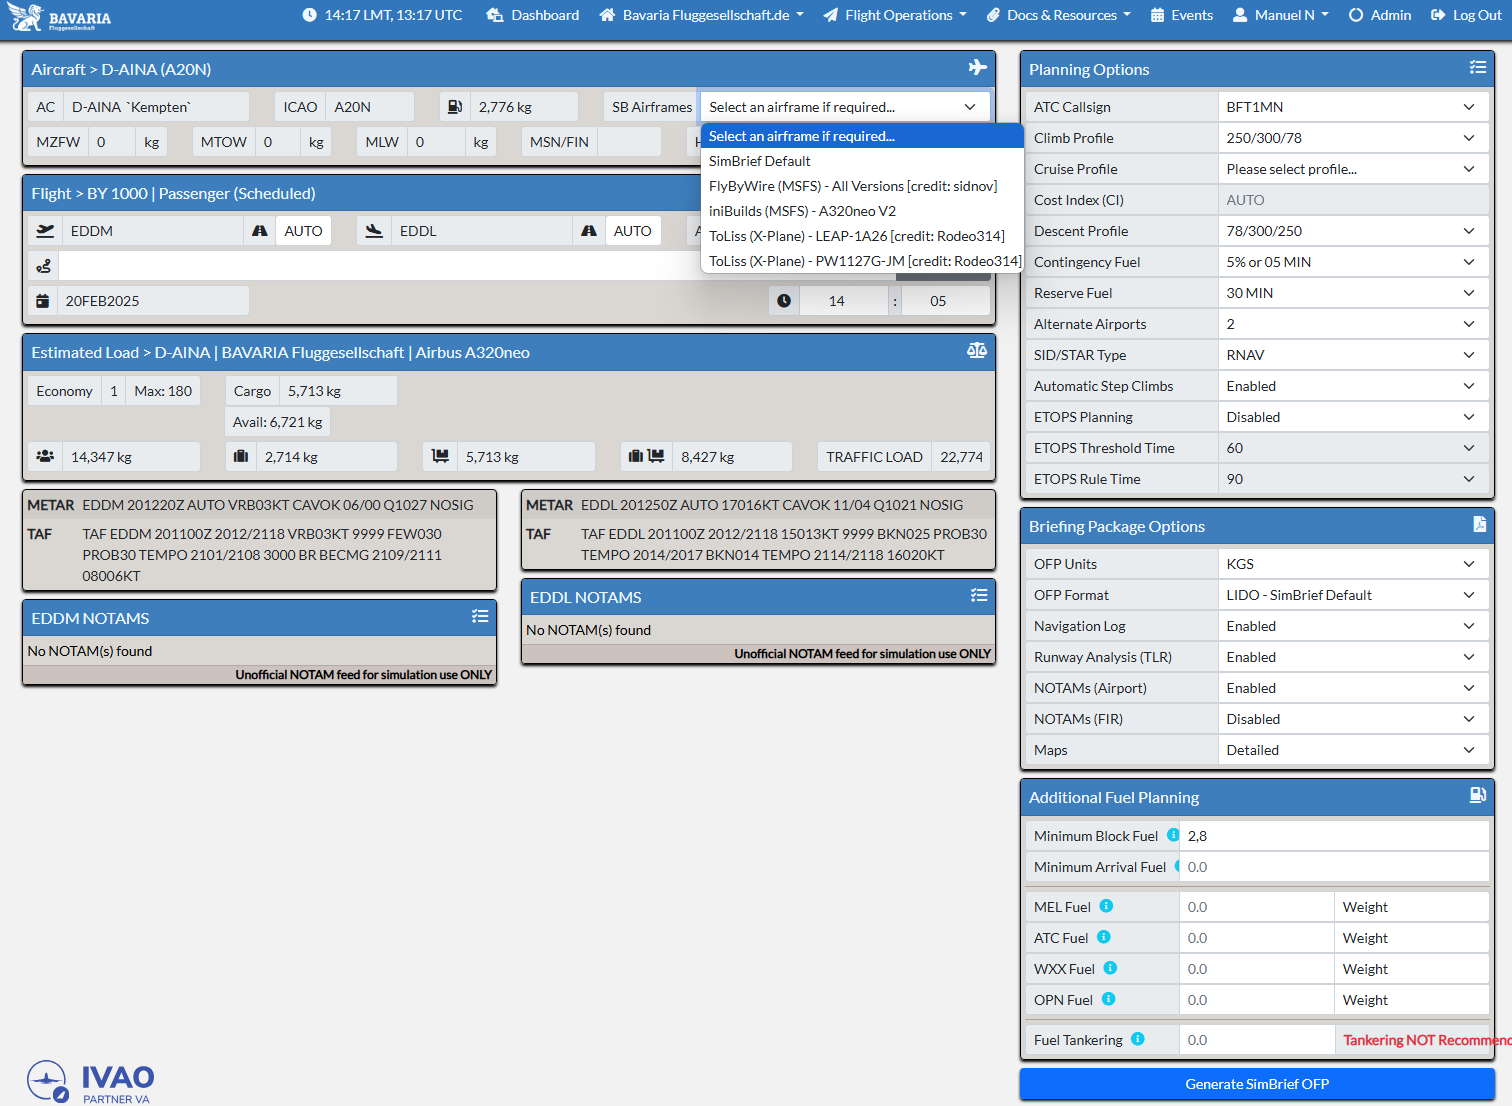Click the calendar icon beside 20FEB2025
This screenshot has width=1512, height=1106.
pyautogui.click(x=42, y=301)
